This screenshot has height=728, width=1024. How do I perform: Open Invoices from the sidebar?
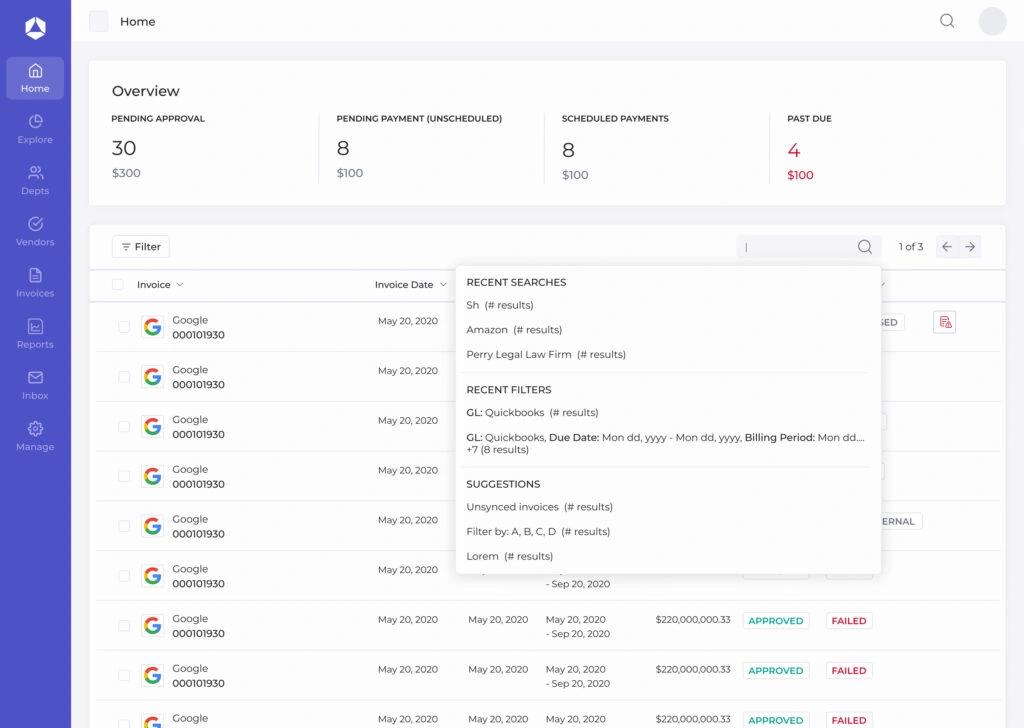coord(35,283)
